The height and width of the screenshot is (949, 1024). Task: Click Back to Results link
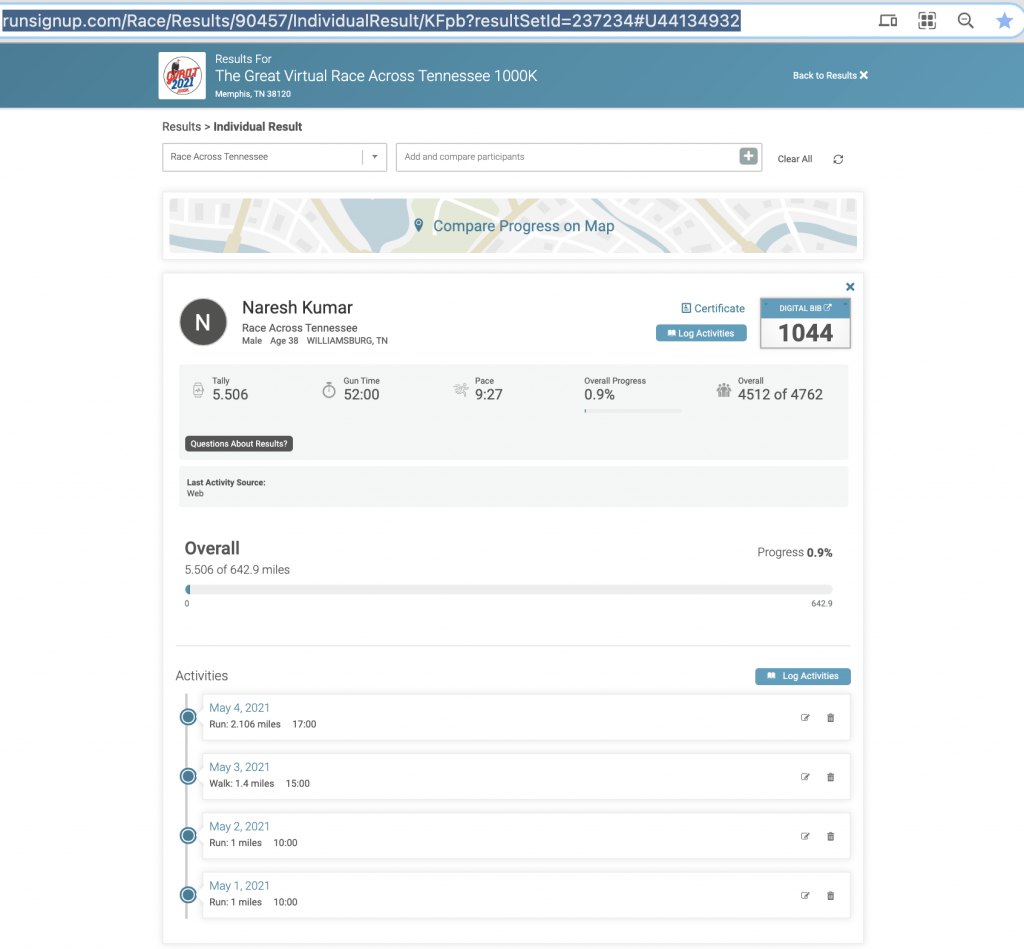pyautogui.click(x=830, y=76)
